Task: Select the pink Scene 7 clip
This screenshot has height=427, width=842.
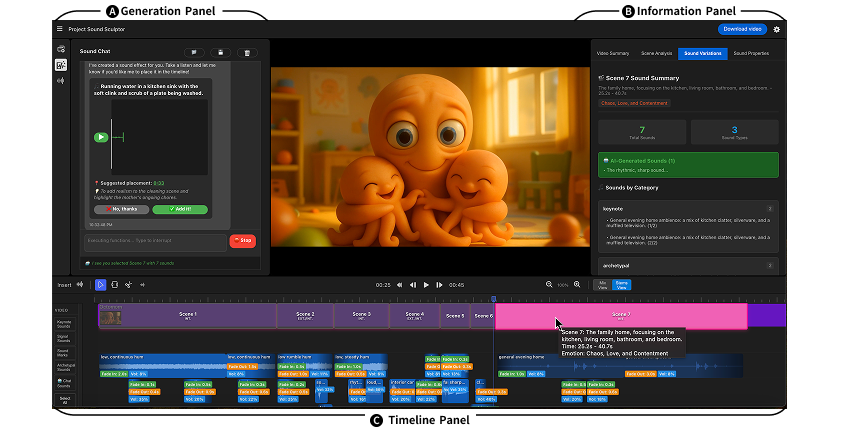Action: pos(621,316)
